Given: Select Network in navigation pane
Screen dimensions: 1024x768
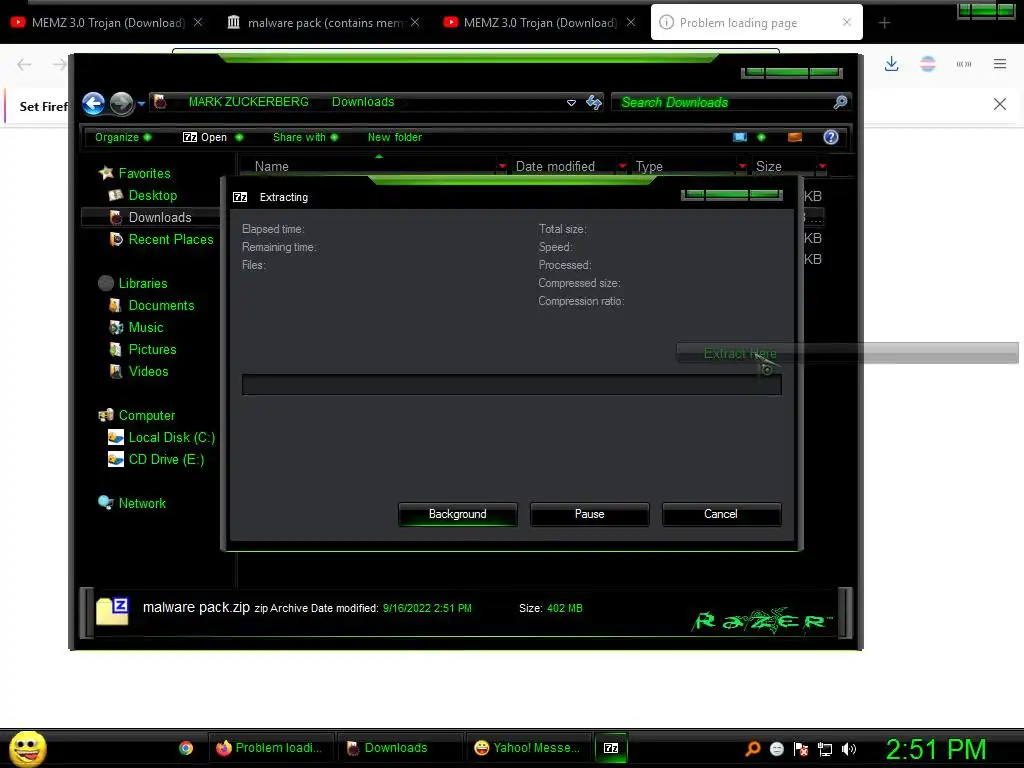Looking at the screenshot, I should click(x=132, y=504).
